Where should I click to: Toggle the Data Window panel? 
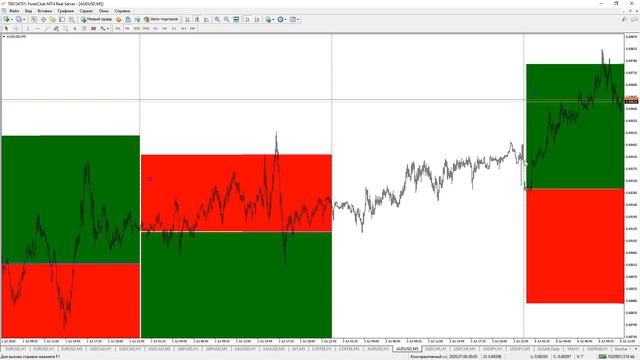pyautogui.click(x=43, y=19)
